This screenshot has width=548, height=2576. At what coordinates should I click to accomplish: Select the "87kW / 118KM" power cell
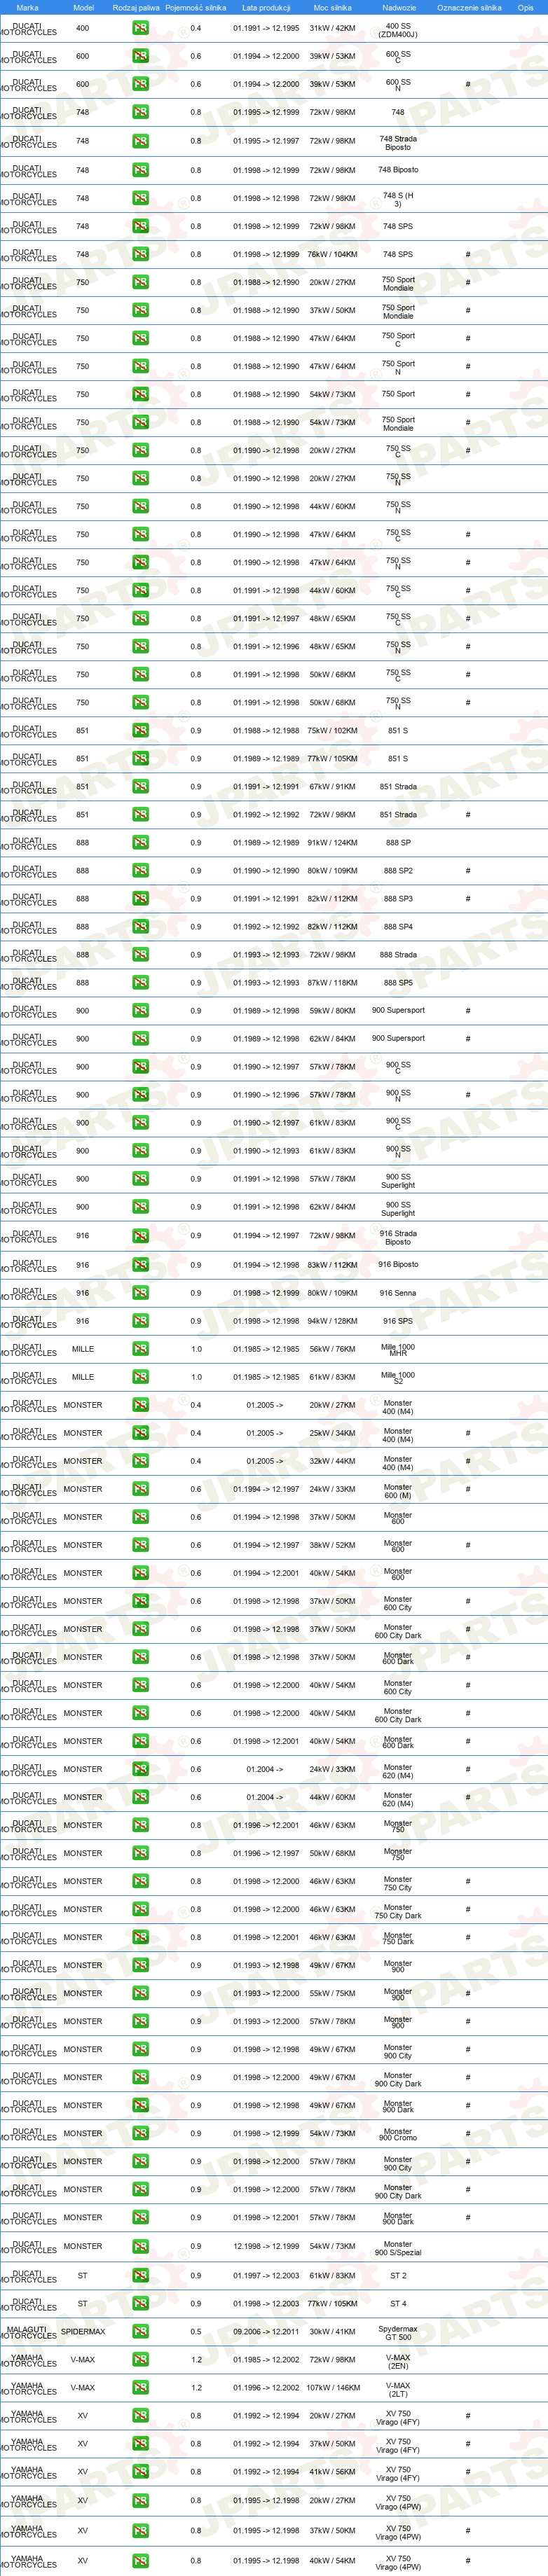[332, 982]
